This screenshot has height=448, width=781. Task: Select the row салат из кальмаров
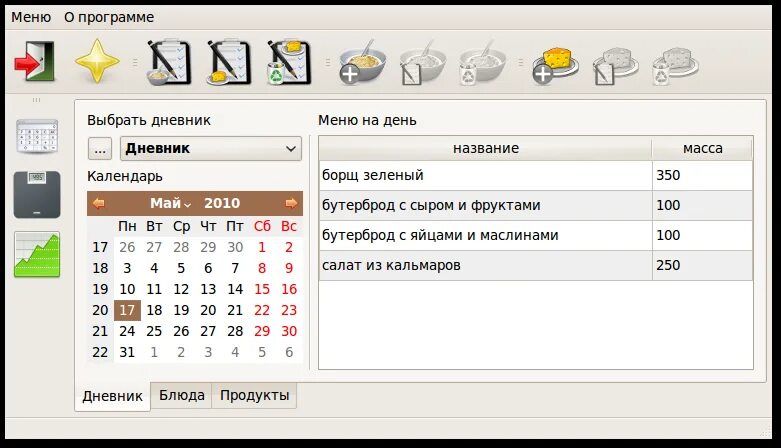coord(536,265)
